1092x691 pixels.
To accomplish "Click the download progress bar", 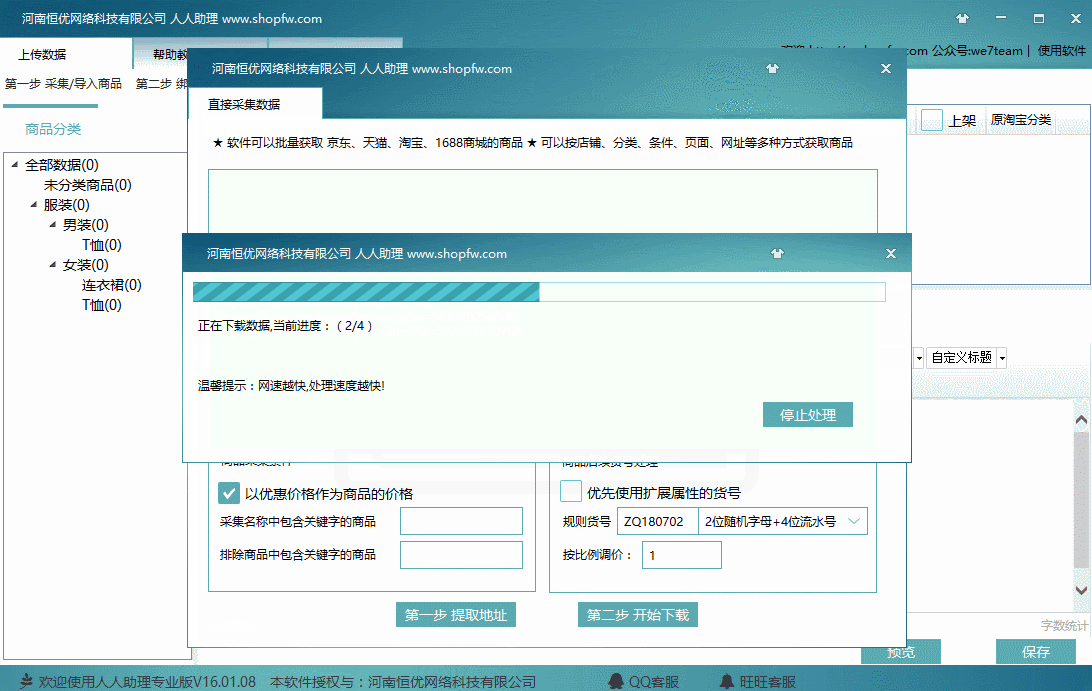I will pos(539,292).
